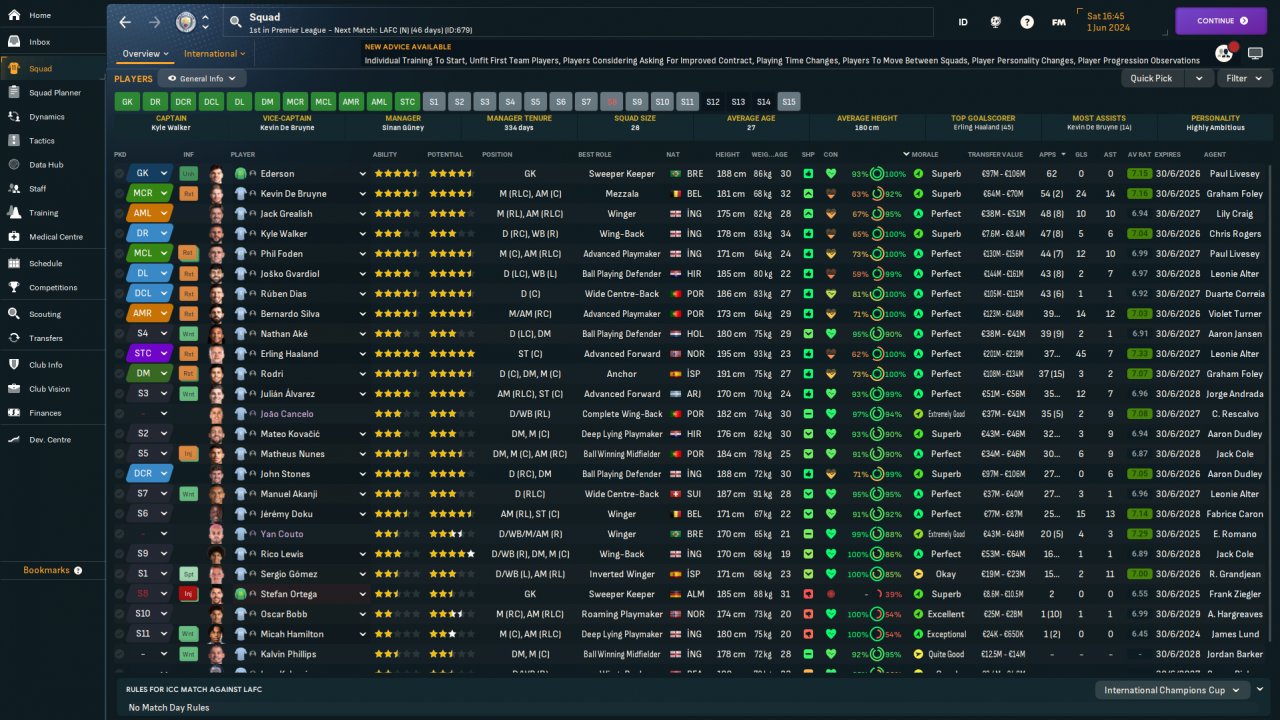
Task: Click the magnifier search icon
Action: (x=235, y=21)
